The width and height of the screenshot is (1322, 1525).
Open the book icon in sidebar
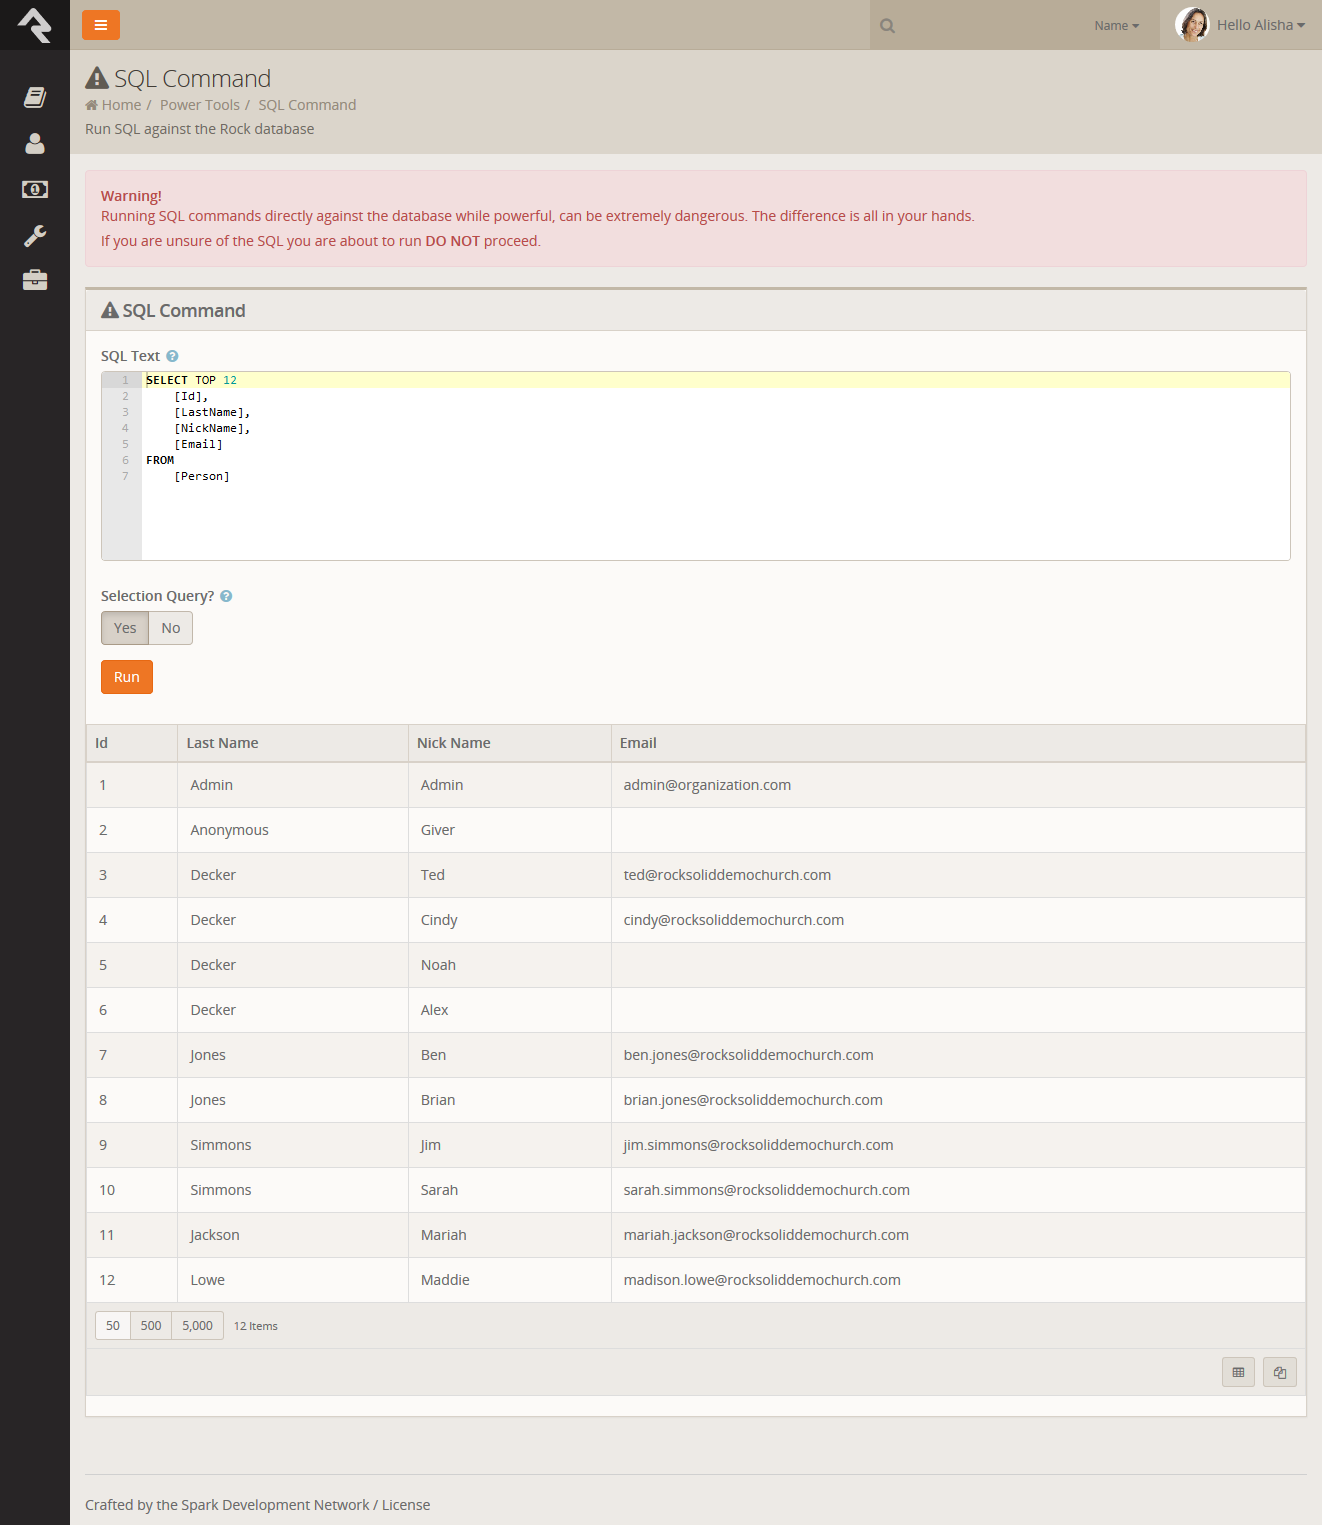(x=35, y=97)
